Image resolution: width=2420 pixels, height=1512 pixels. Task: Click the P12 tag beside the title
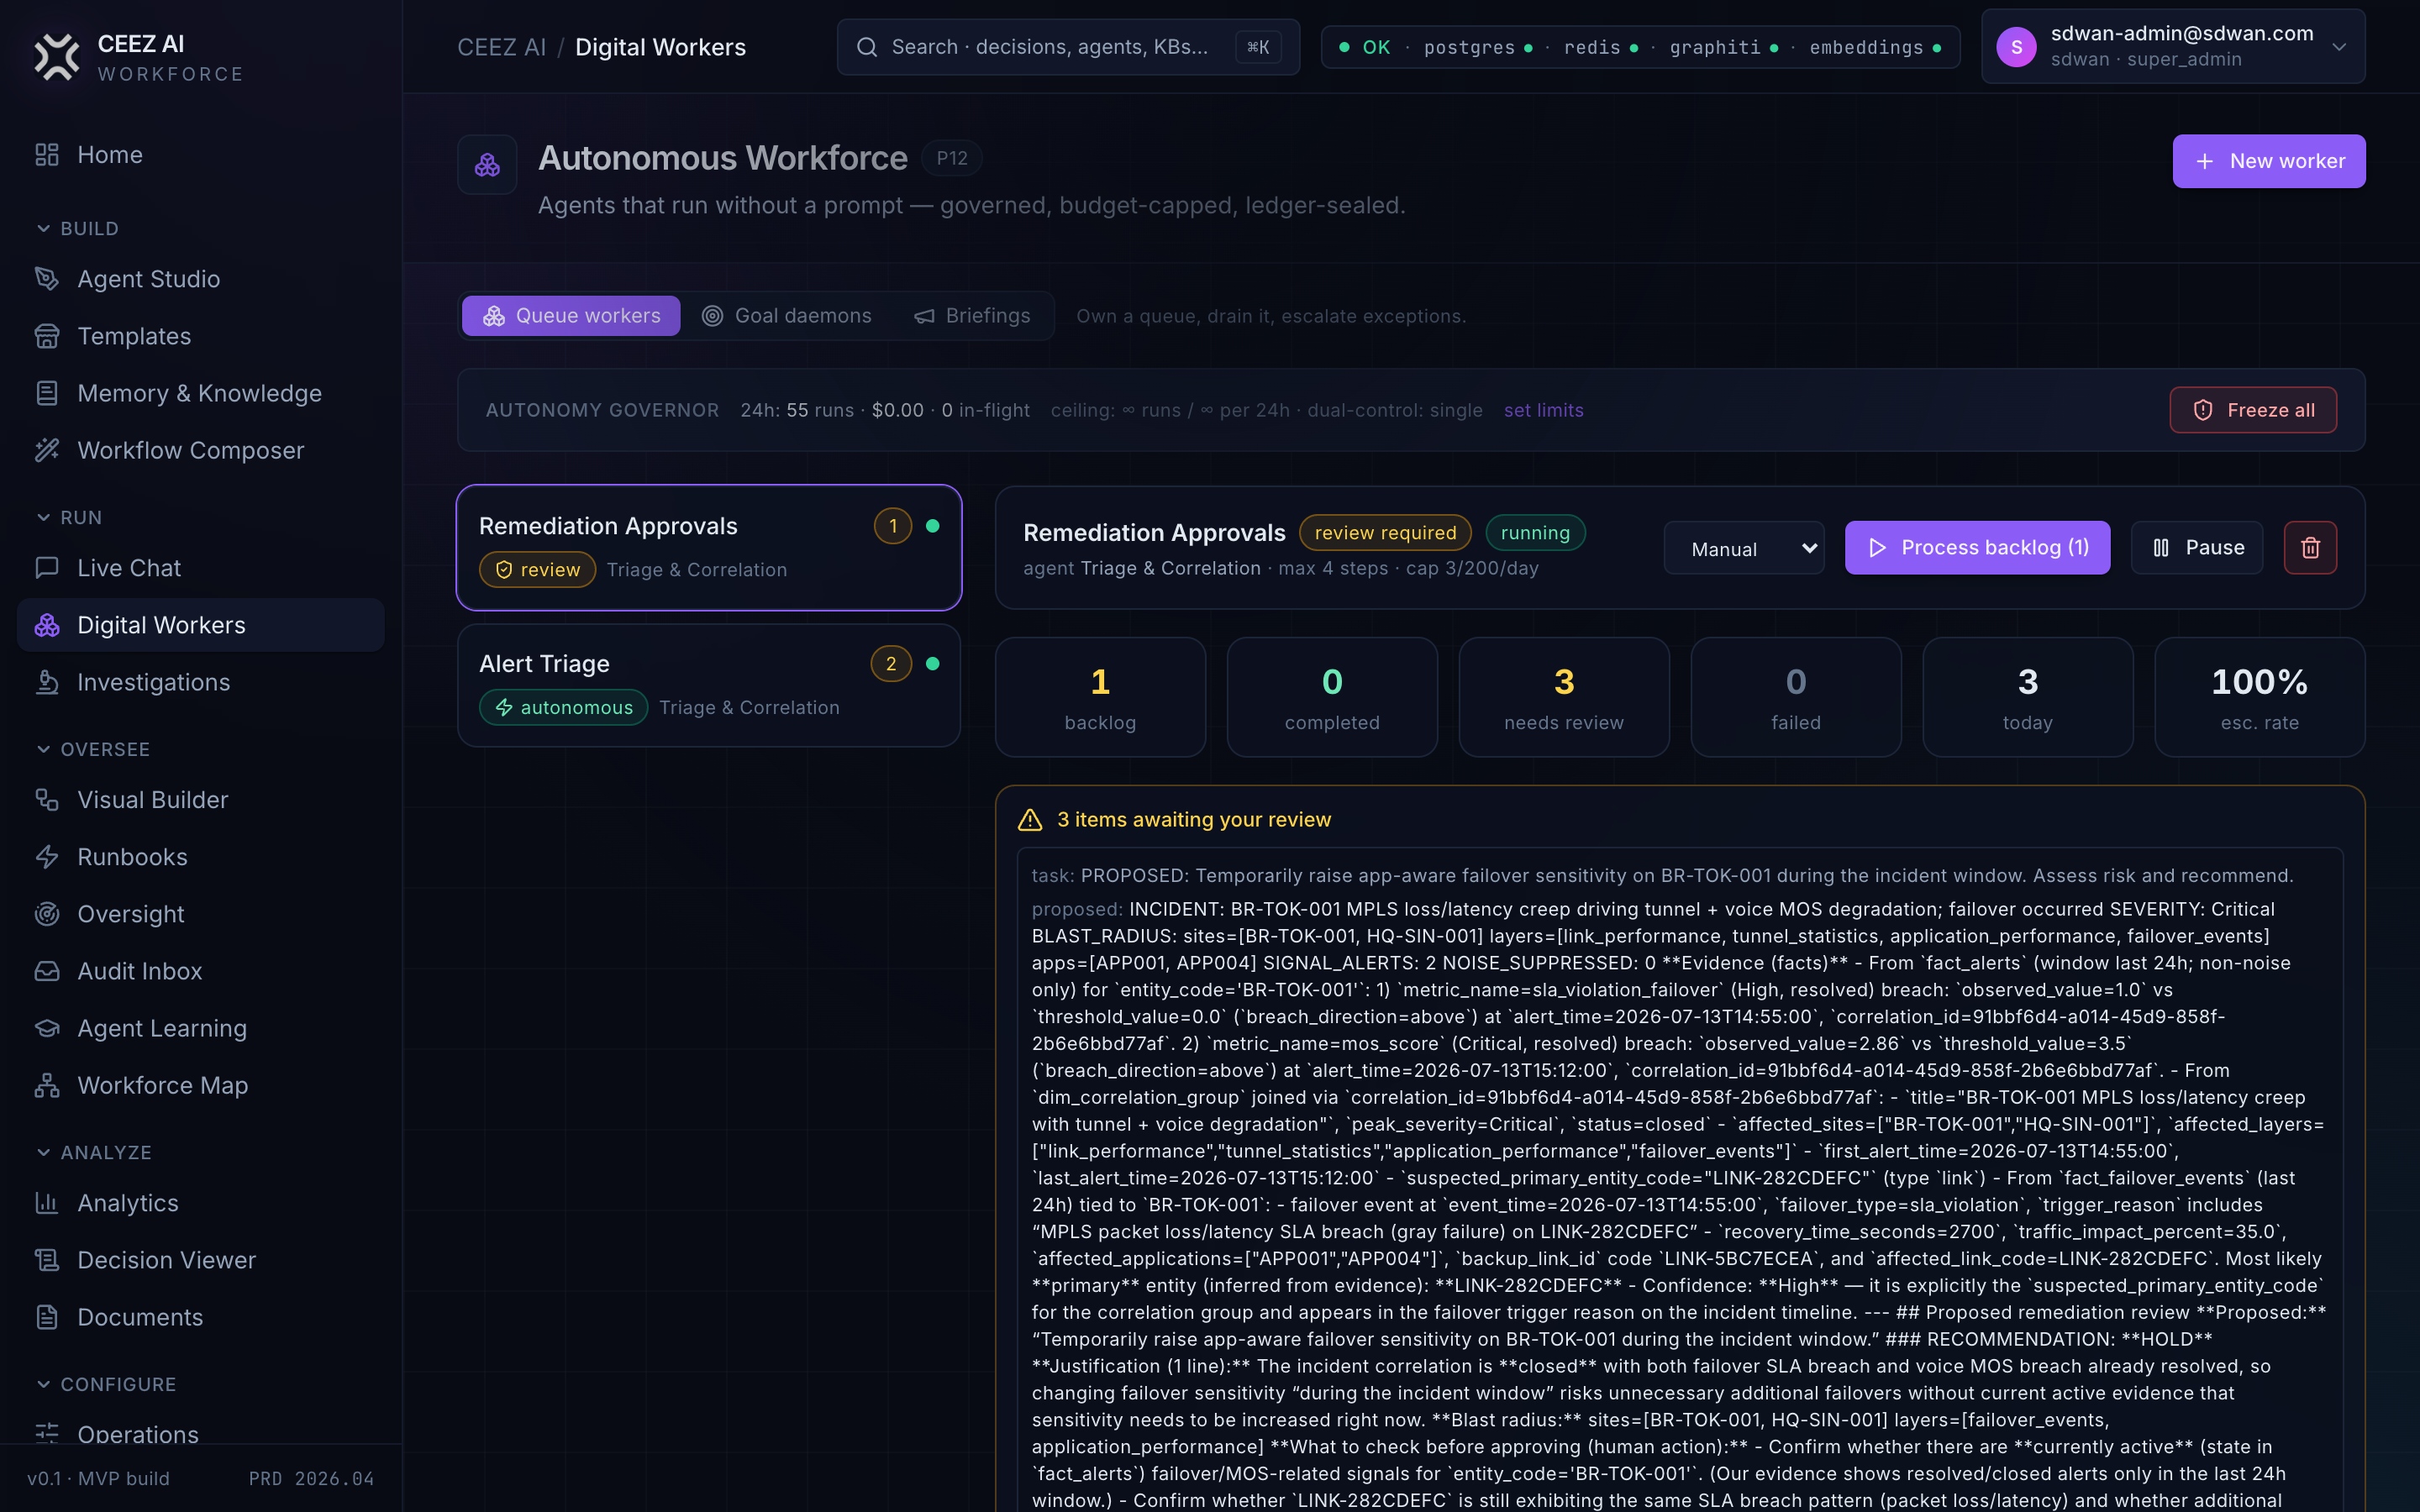click(x=951, y=158)
